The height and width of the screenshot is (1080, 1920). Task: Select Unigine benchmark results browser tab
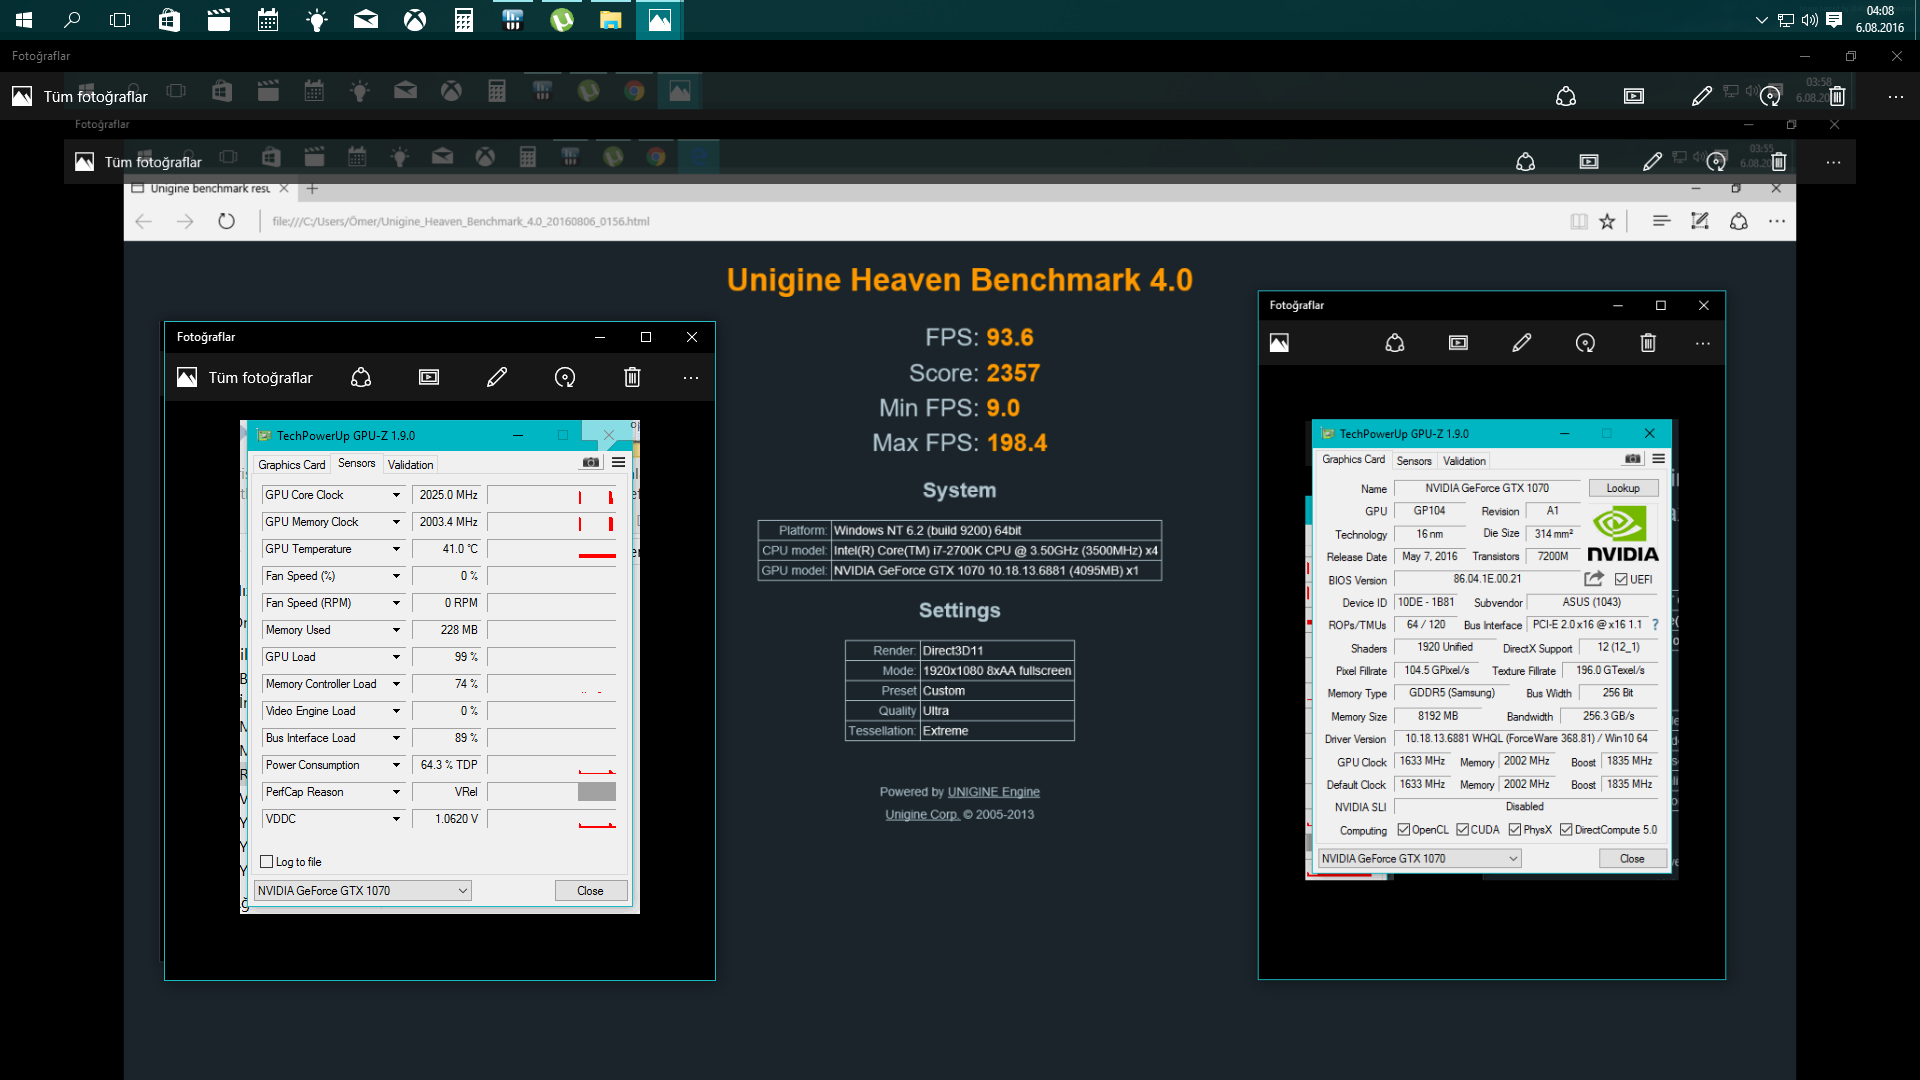pos(210,188)
